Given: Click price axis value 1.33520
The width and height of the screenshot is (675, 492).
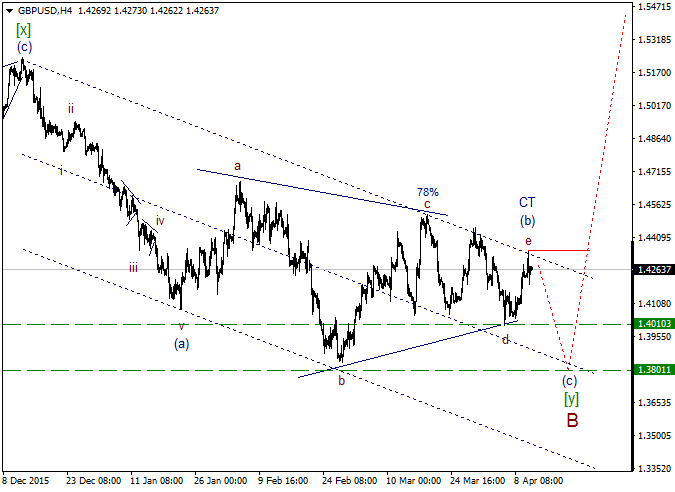Looking at the screenshot, I should pos(654,468).
